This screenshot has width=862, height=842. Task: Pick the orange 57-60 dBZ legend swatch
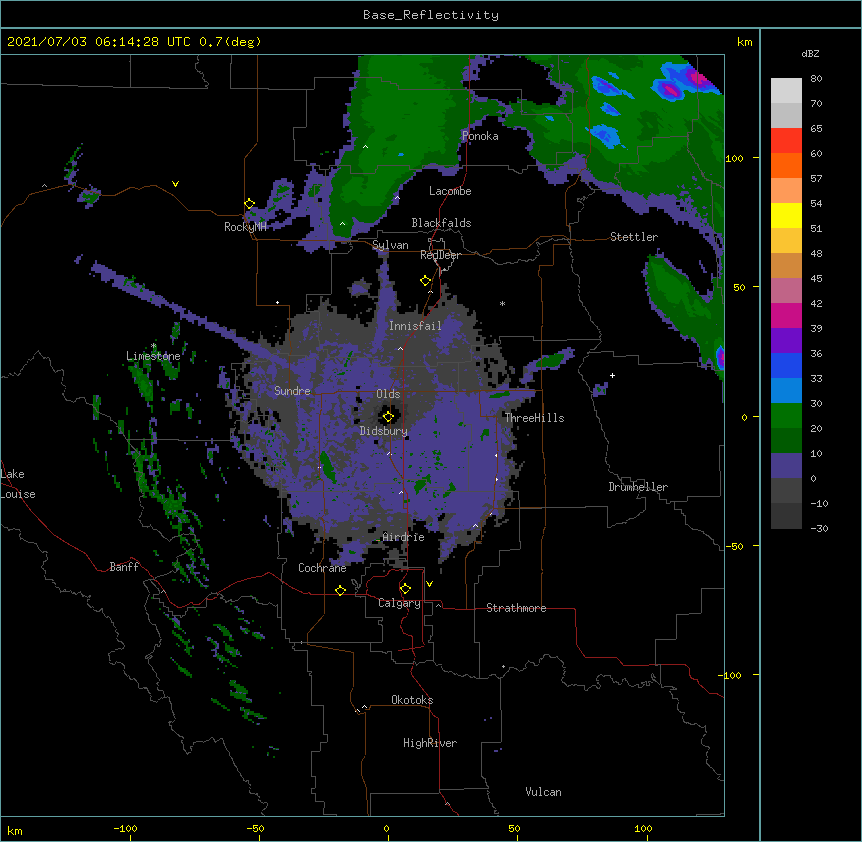[x=786, y=165]
